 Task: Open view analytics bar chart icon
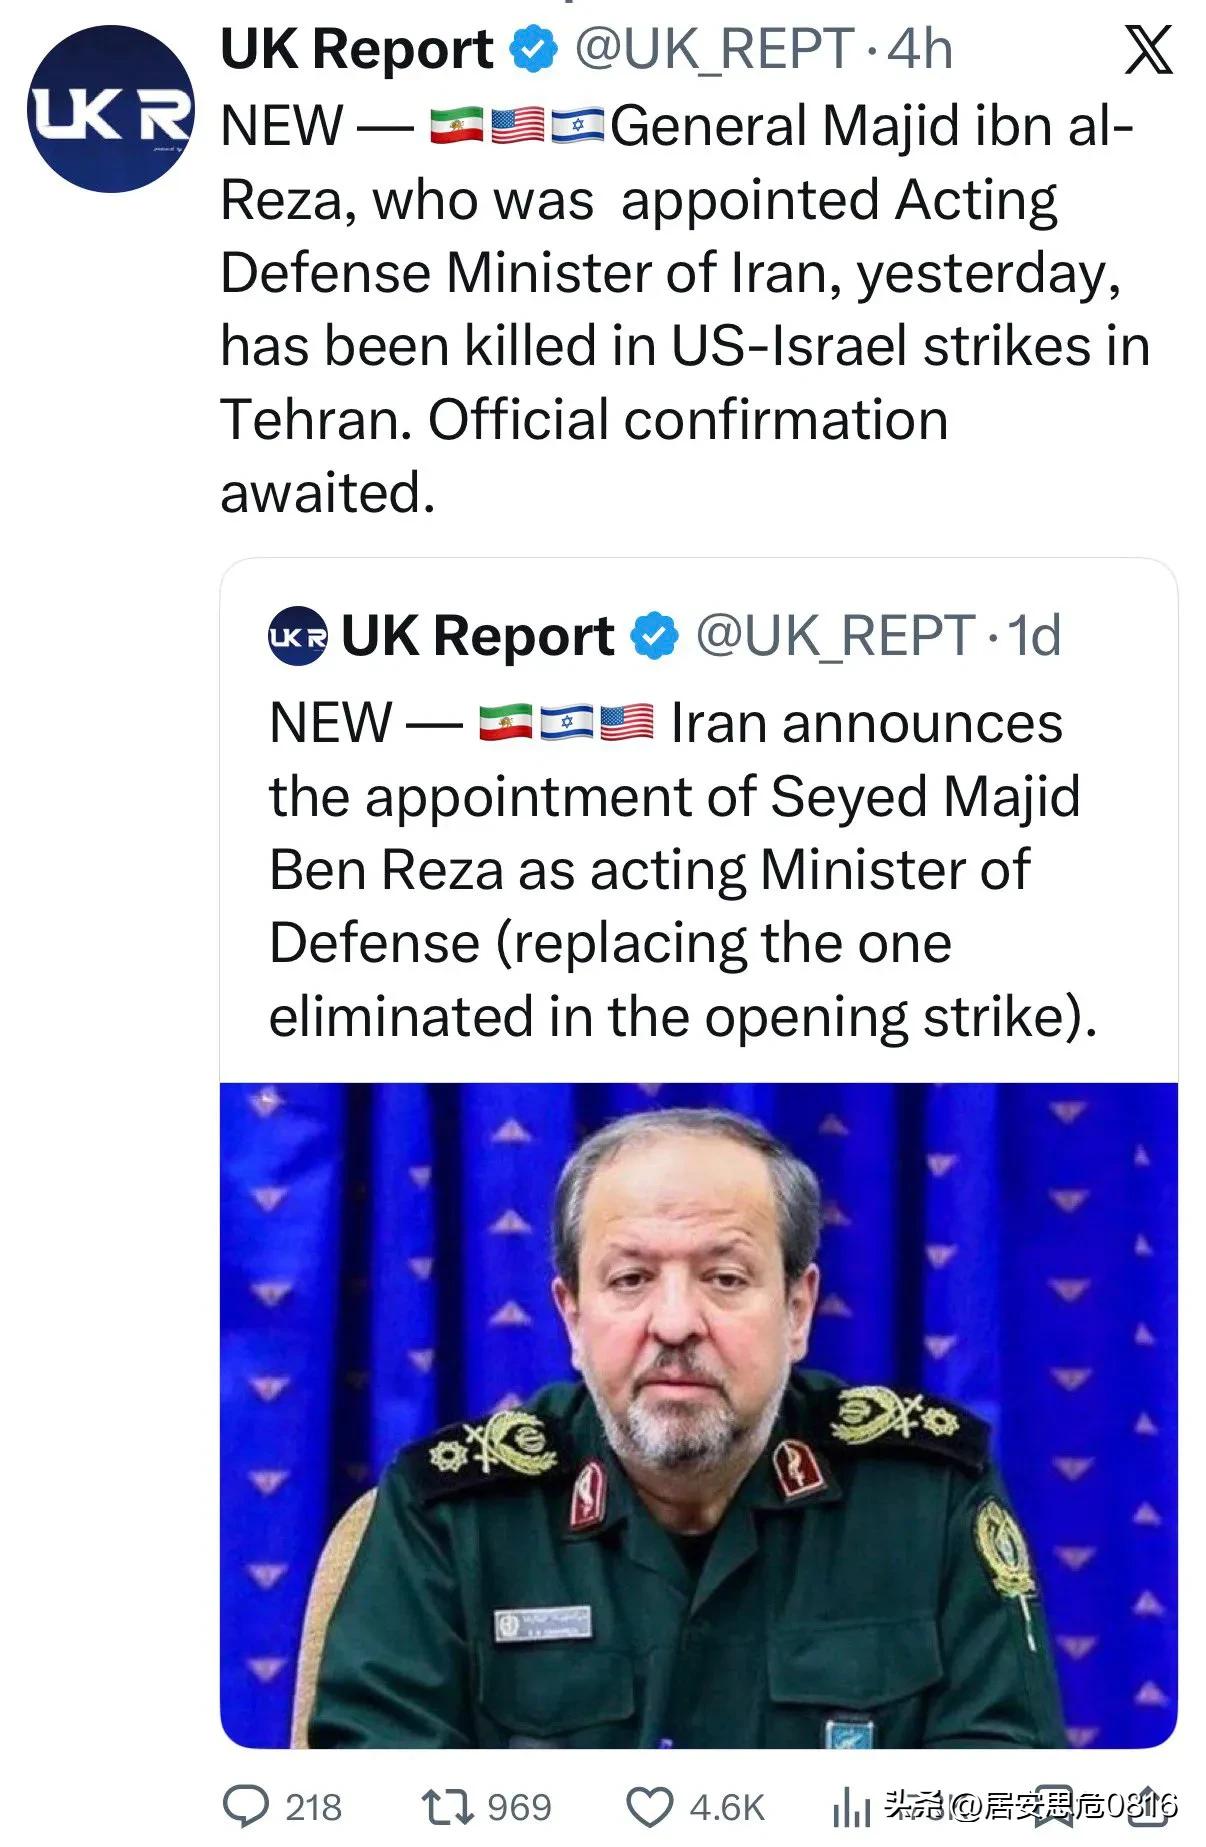click(x=851, y=1806)
